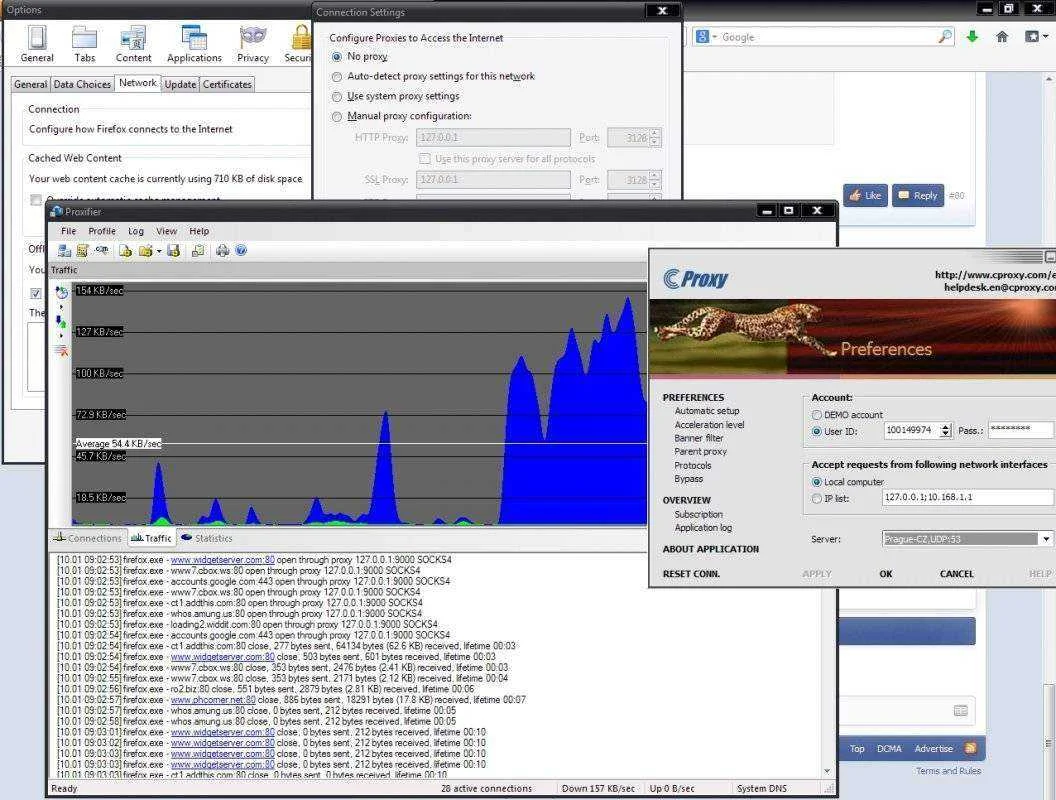The image size is (1056, 800).
Task: Click the orange RSS feed icon in footer
Action: point(970,748)
